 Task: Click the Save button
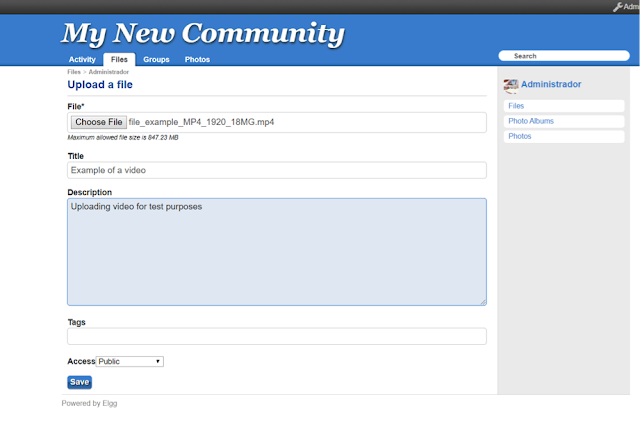tap(80, 382)
